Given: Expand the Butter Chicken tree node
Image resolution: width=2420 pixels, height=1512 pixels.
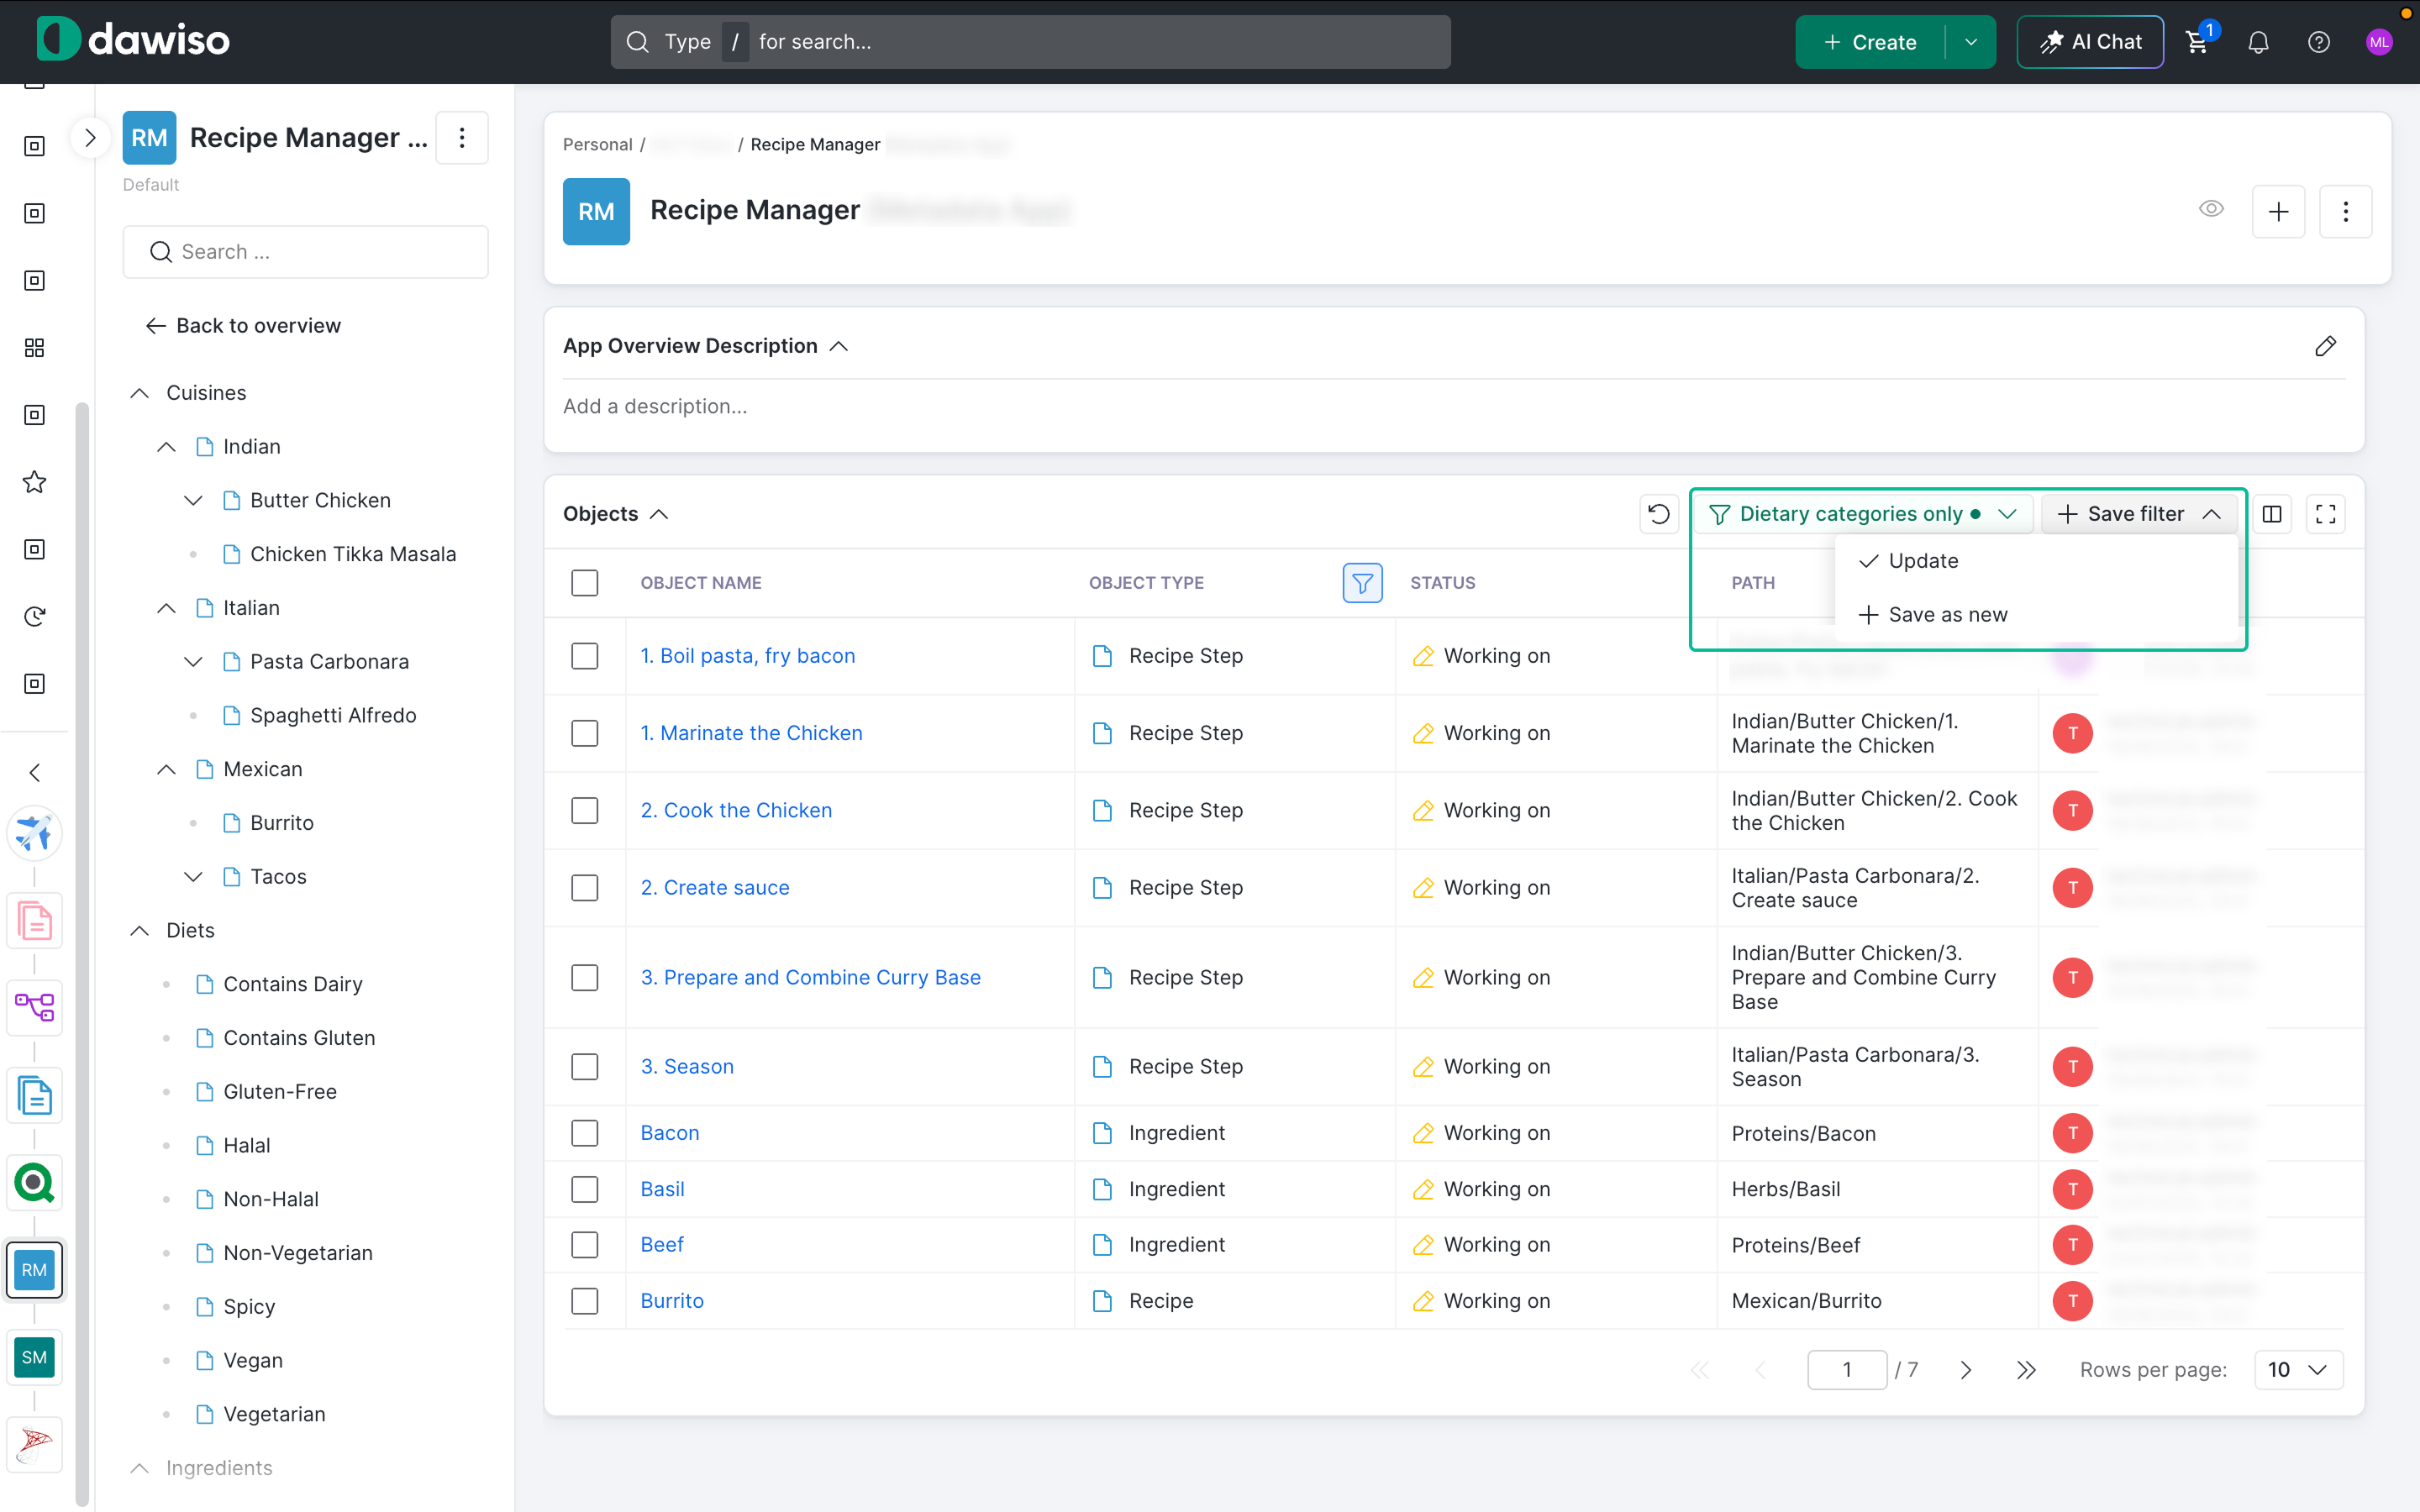Looking at the screenshot, I should (194, 500).
